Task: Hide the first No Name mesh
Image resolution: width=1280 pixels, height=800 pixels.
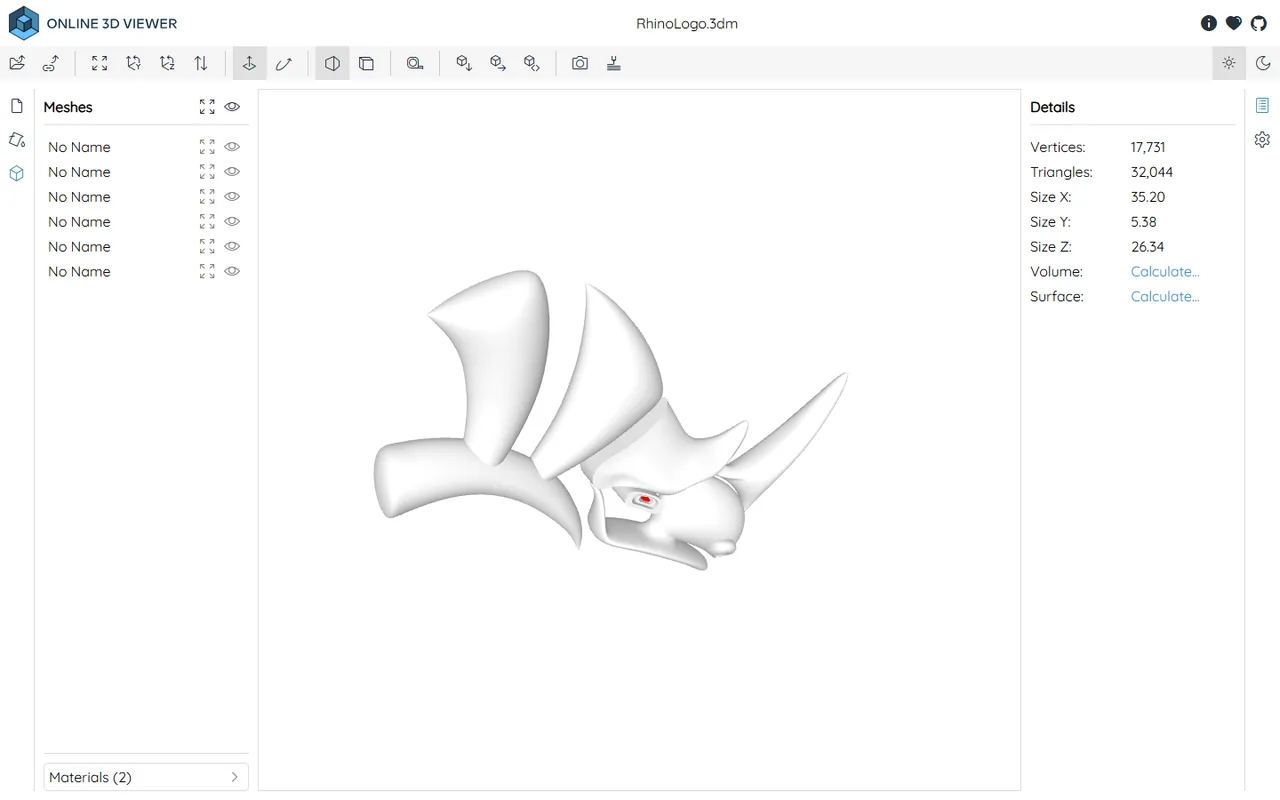Action: tap(232, 146)
